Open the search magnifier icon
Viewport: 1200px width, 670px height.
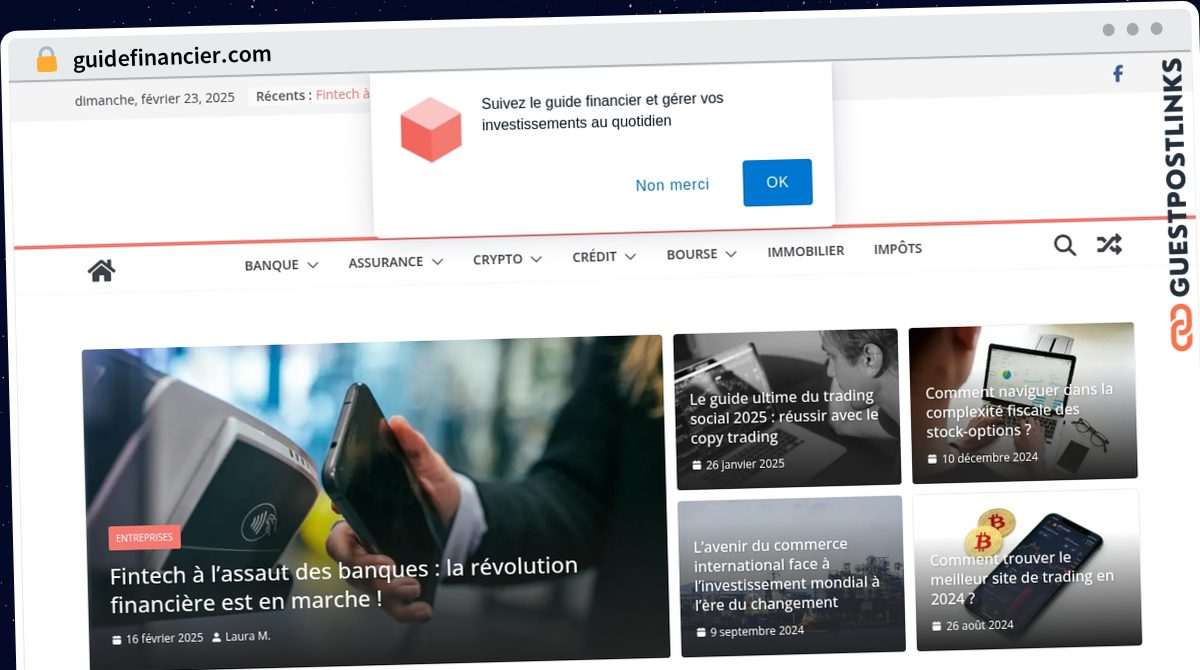1065,245
